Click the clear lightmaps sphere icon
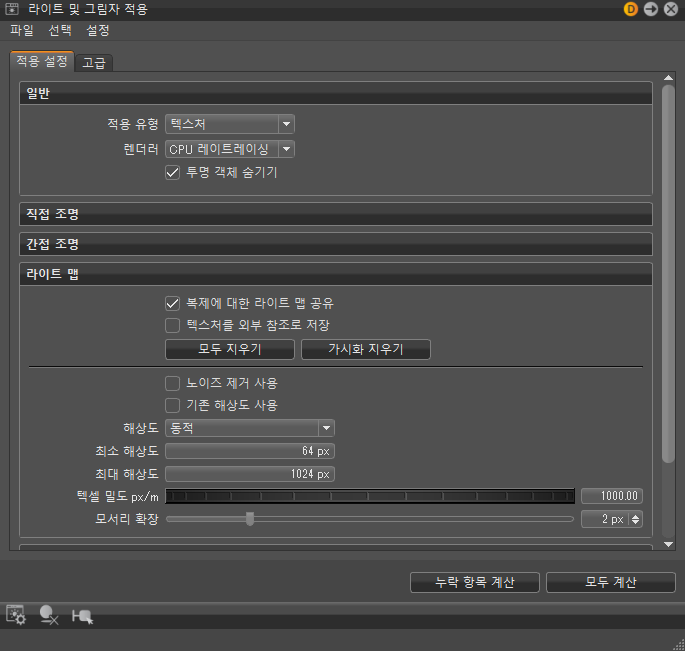The height and width of the screenshot is (651, 685). [x=48, y=615]
